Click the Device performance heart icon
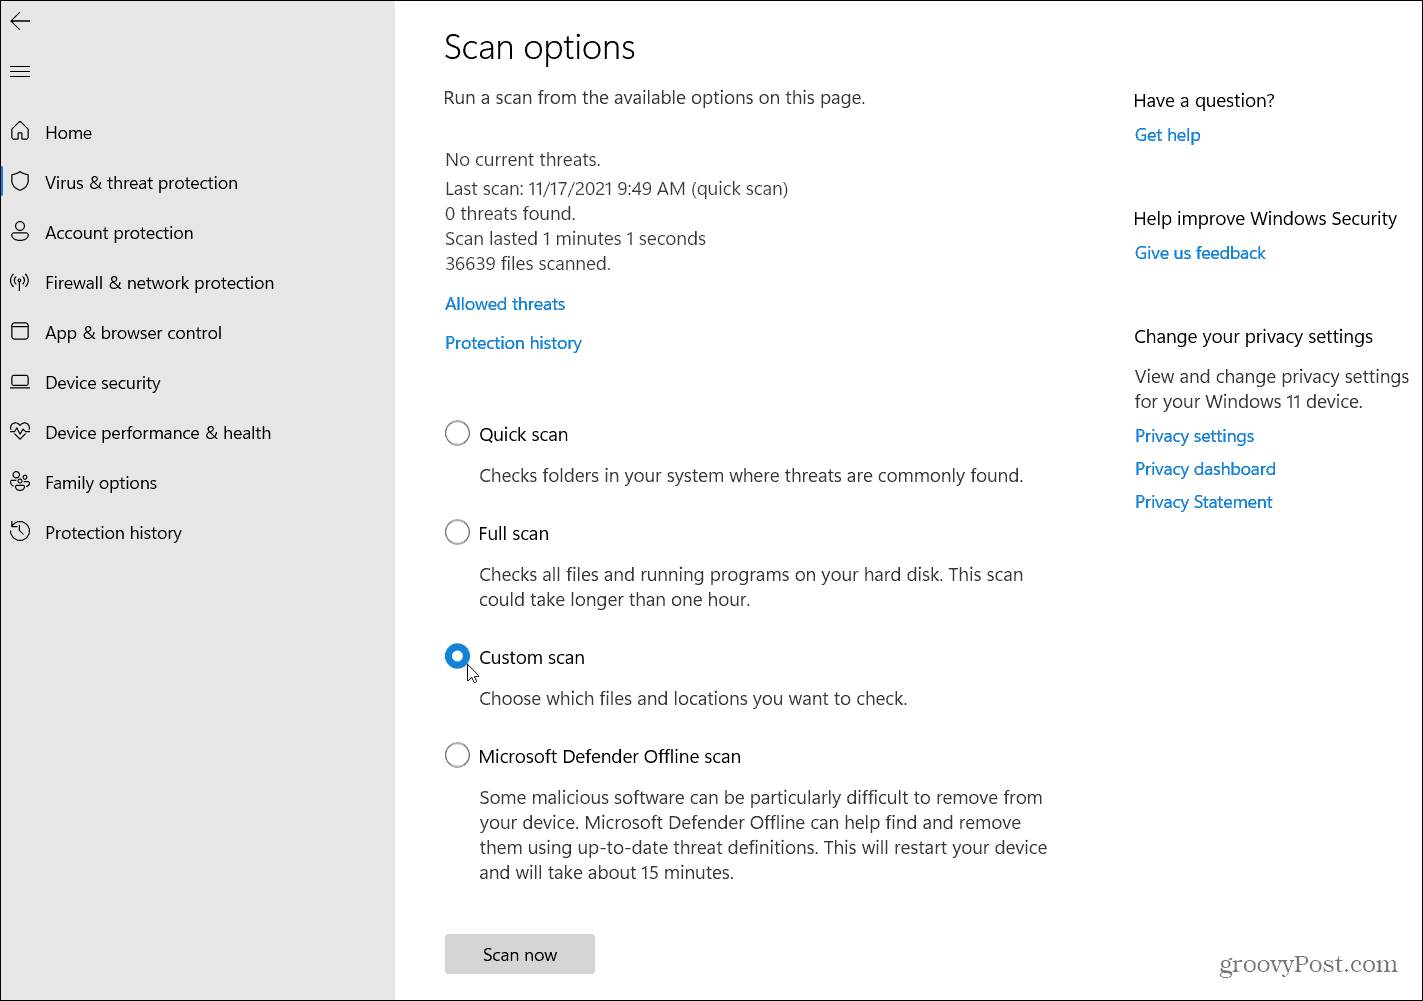Viewport: 1423px width, 1001px height. tap(20, 432)
